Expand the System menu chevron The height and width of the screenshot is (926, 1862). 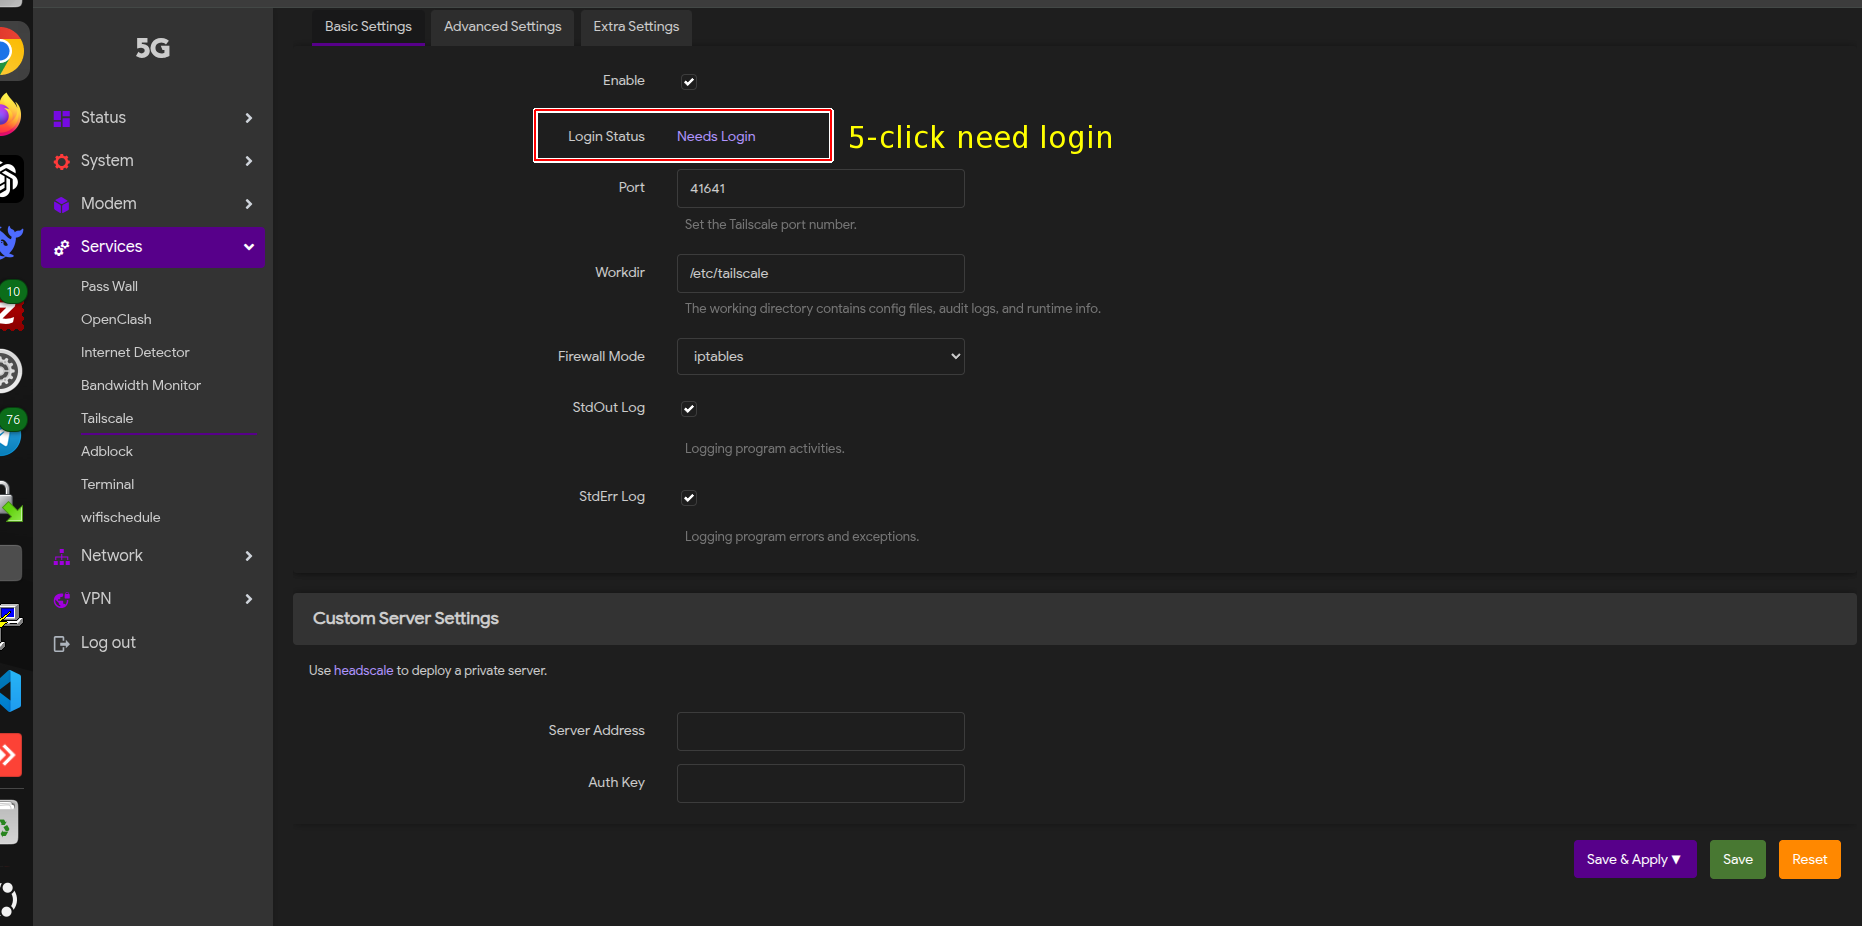click(249, 161)
